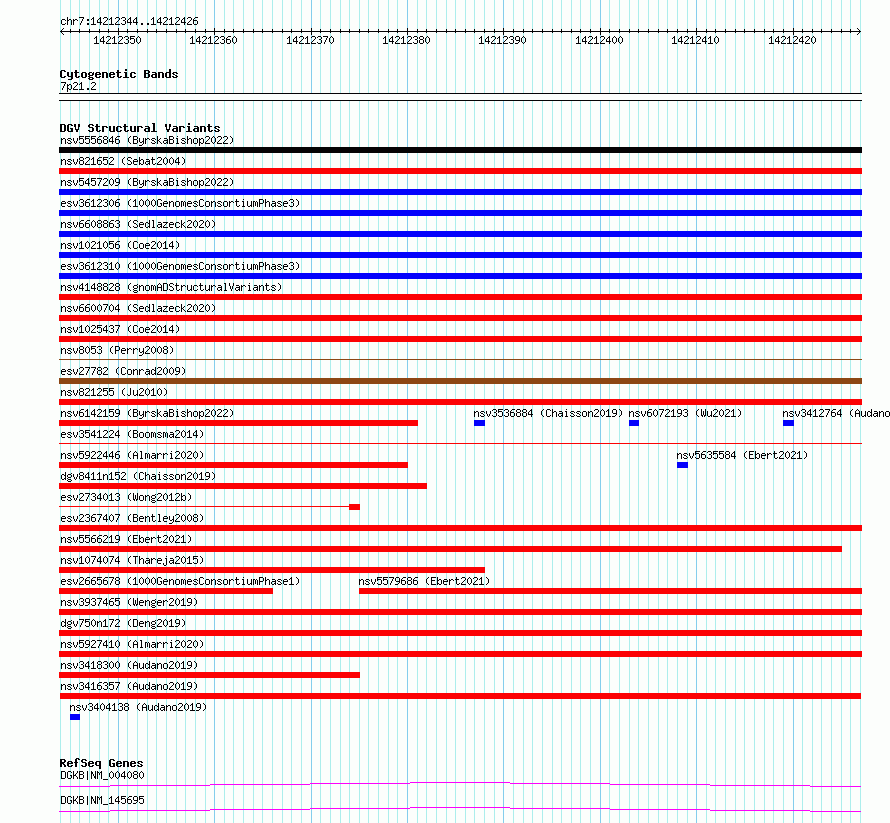This screenshot has width=890, height=823.
Task: Click the short red block of esv2734013
Action: pos(355,507)
